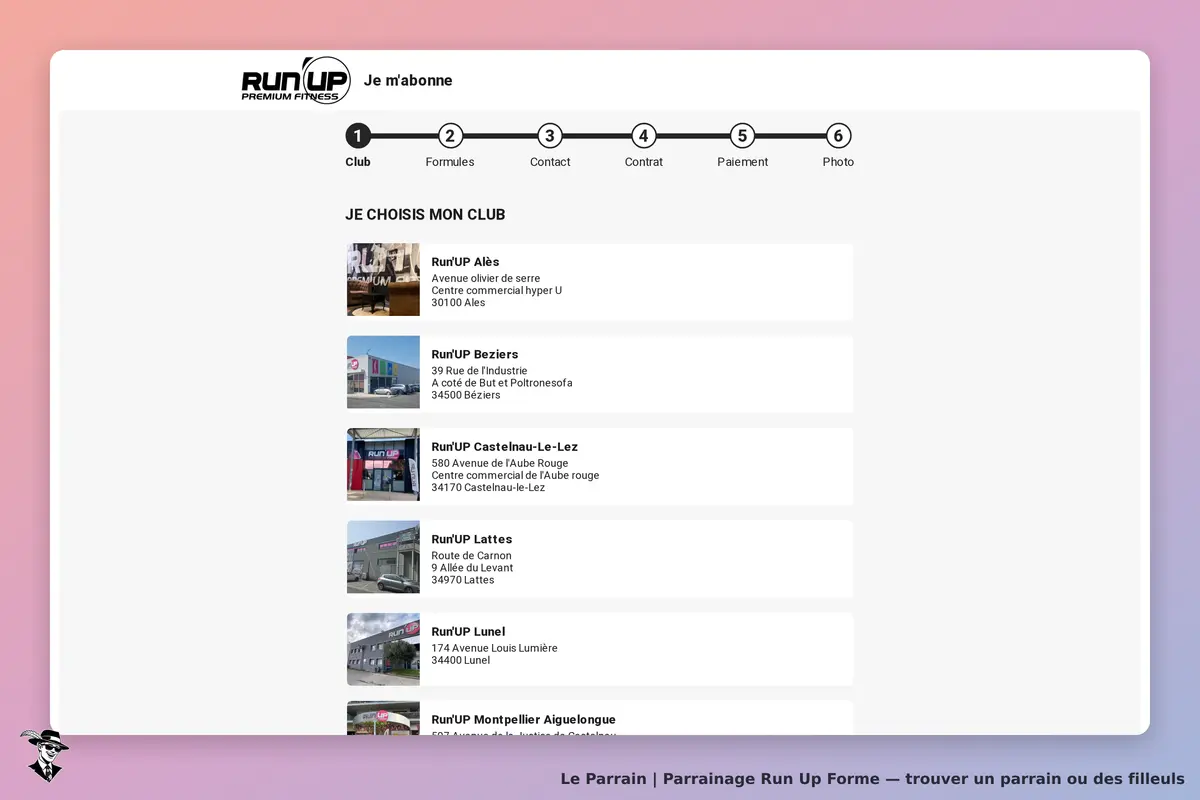Select step 1 Club circle

358,136
